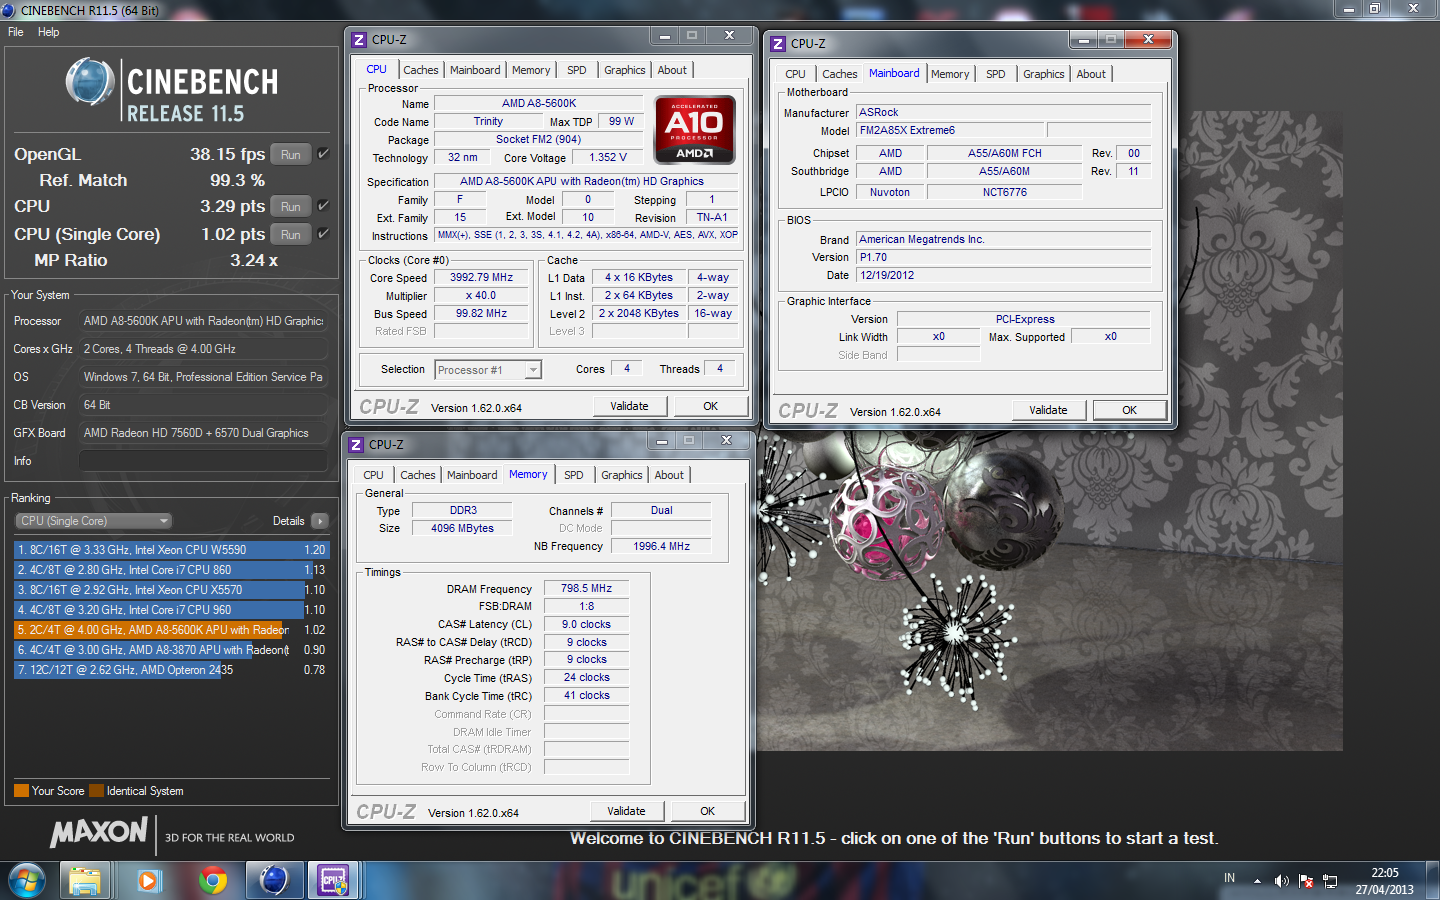Open the File menu in Cinebench

(16, 32)
